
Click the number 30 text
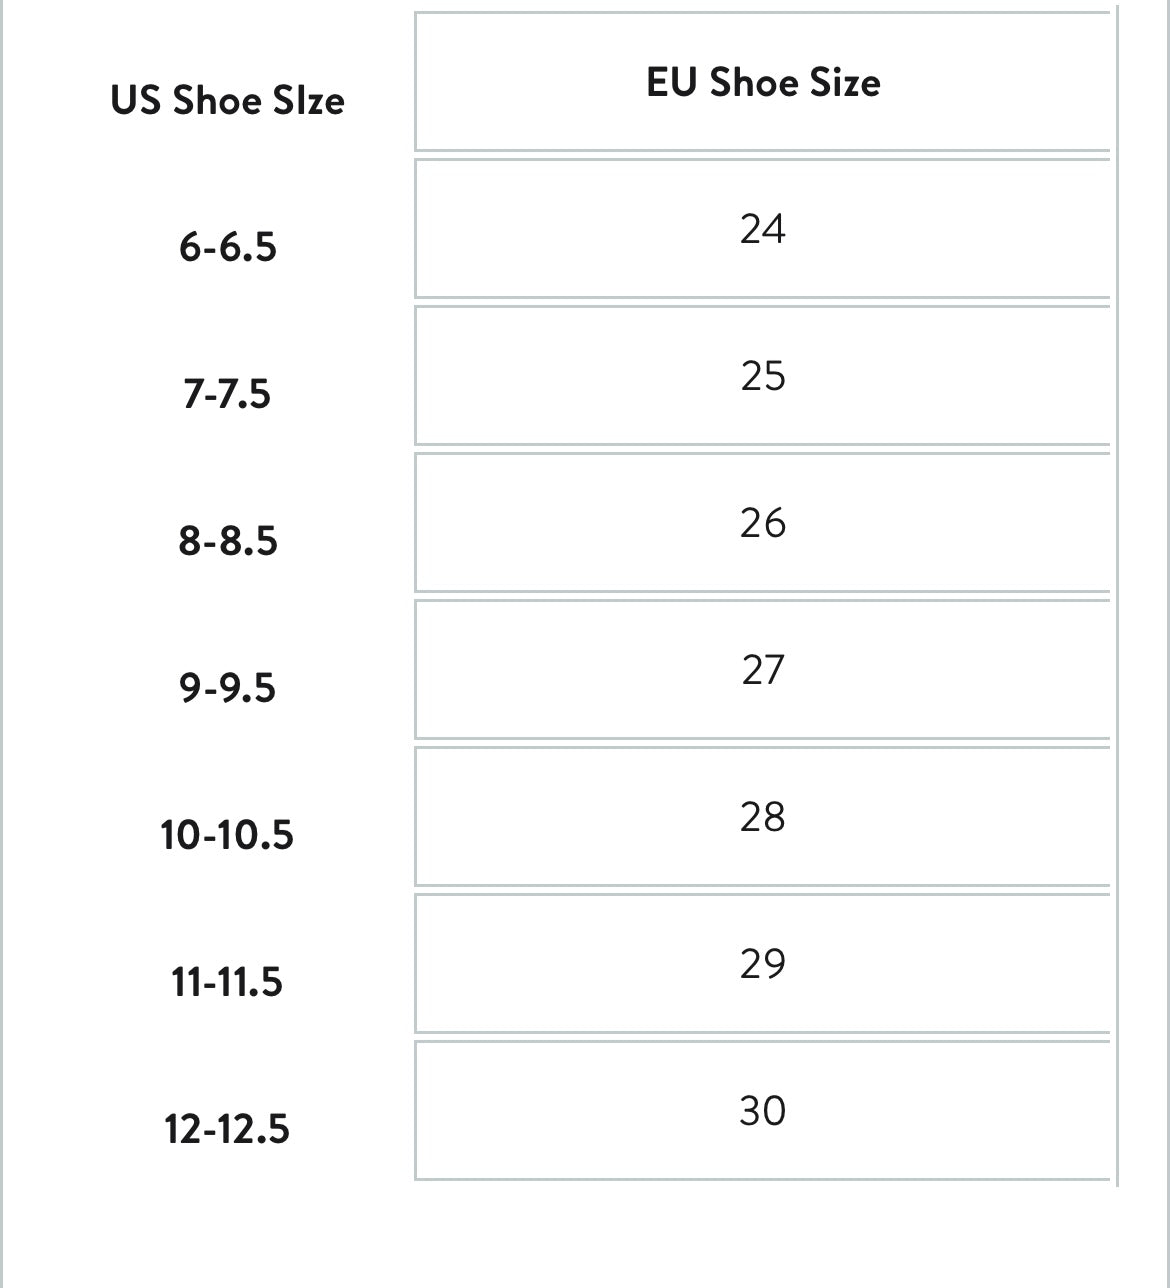[x=763, y=1111]
